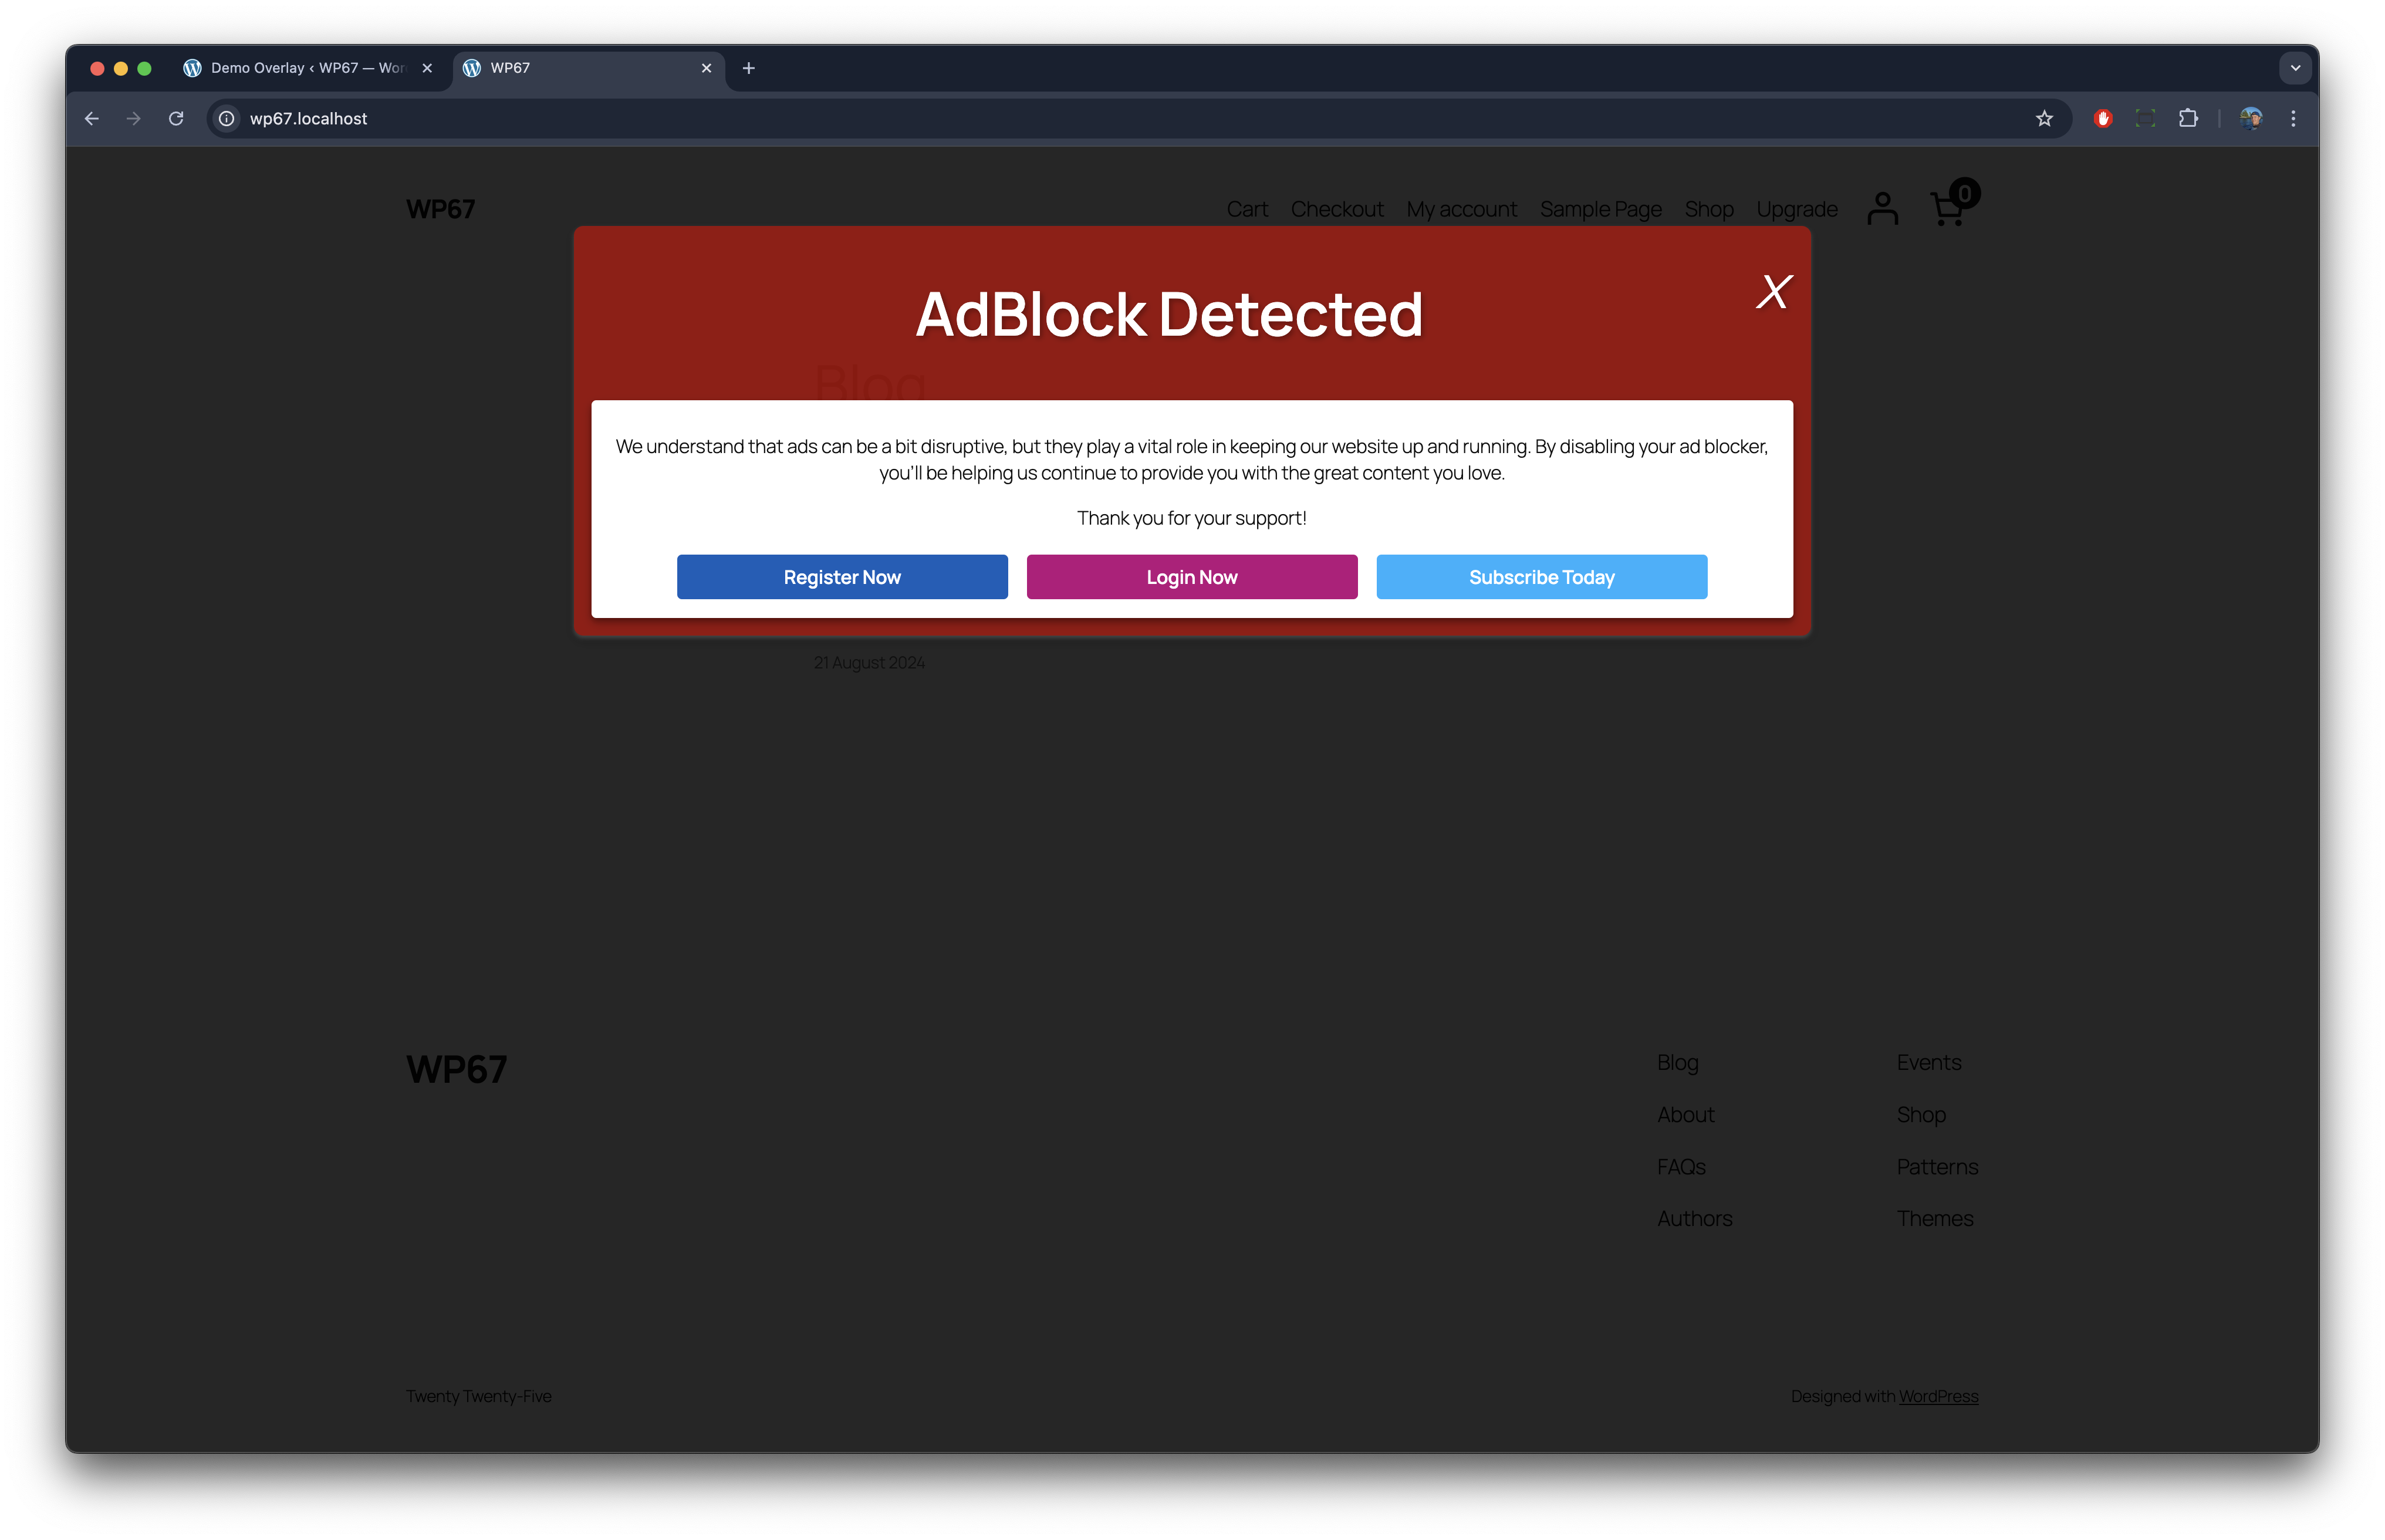Viewport: 2385px width, 1540px height.
Task: Close the AdBlock Detected overlay with X
Action: (1774, 292)
